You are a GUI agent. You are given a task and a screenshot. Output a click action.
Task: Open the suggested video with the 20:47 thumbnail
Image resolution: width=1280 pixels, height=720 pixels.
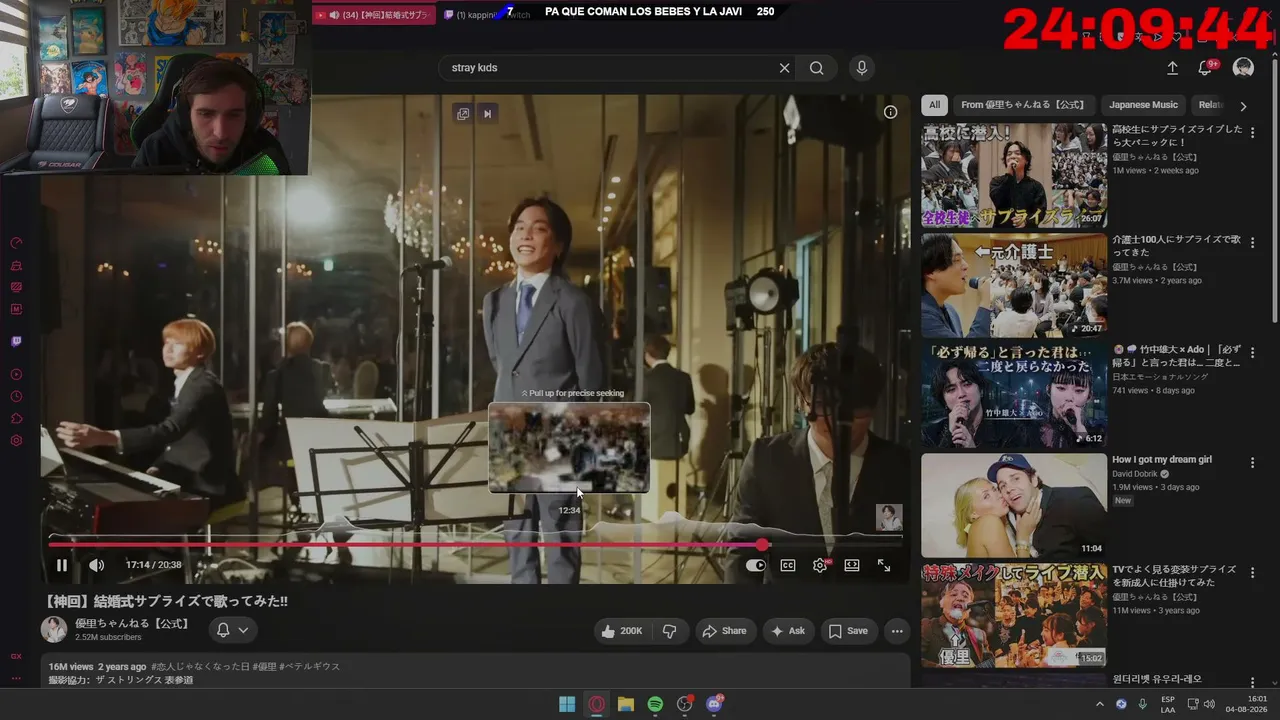point(1014,286)
